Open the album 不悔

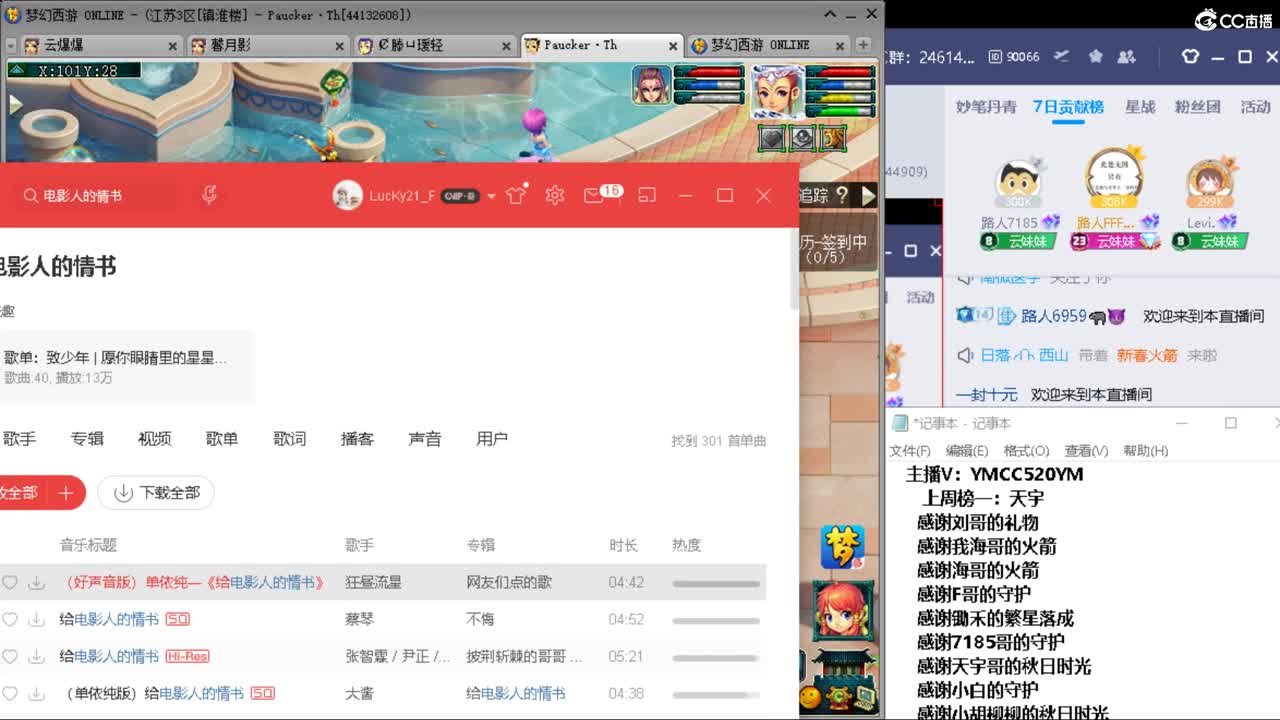click(480, 619)
